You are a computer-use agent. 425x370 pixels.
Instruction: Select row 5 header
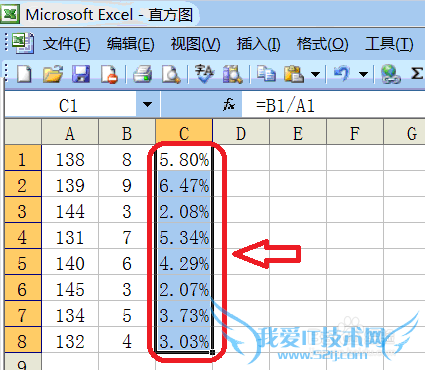[23, 262]
